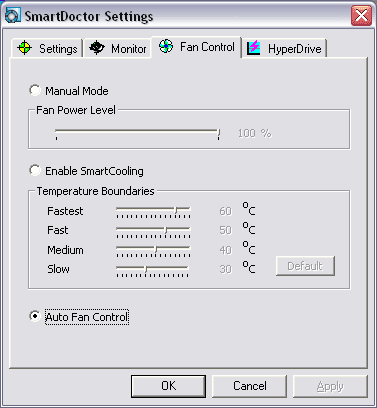Switch to the HyperDrive tab
This screenshot has height=408, width=377.
tap(284, 48)
